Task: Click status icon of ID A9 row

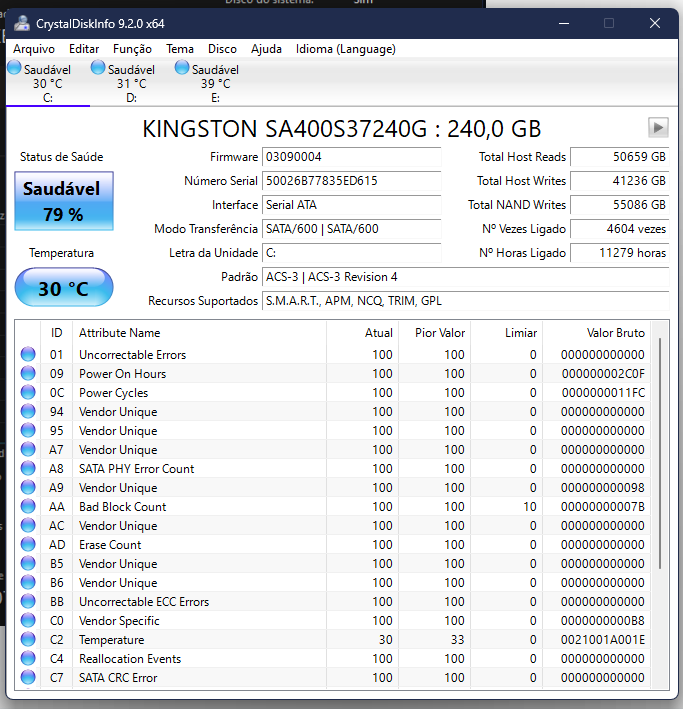Action: click(28, 487)
